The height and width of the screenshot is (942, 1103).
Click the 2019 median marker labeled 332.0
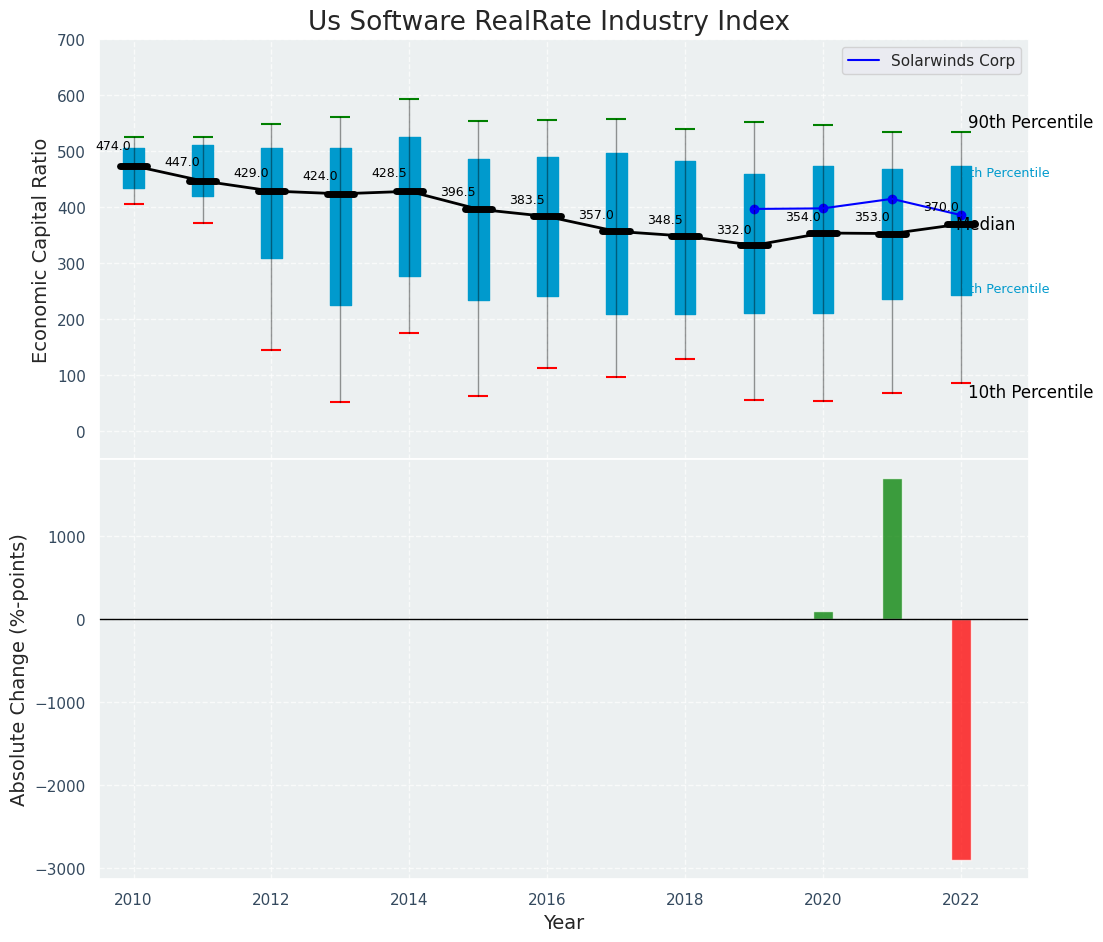click(755, 246)
